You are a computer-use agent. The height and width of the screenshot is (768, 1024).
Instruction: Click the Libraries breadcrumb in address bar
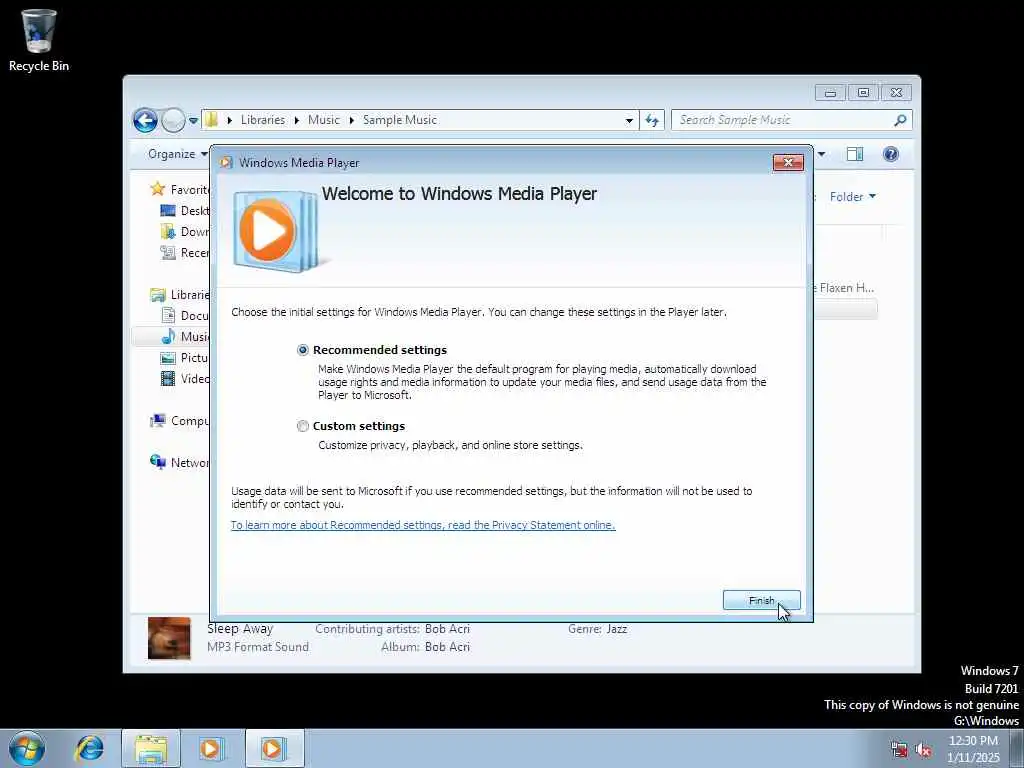(263, 120)
